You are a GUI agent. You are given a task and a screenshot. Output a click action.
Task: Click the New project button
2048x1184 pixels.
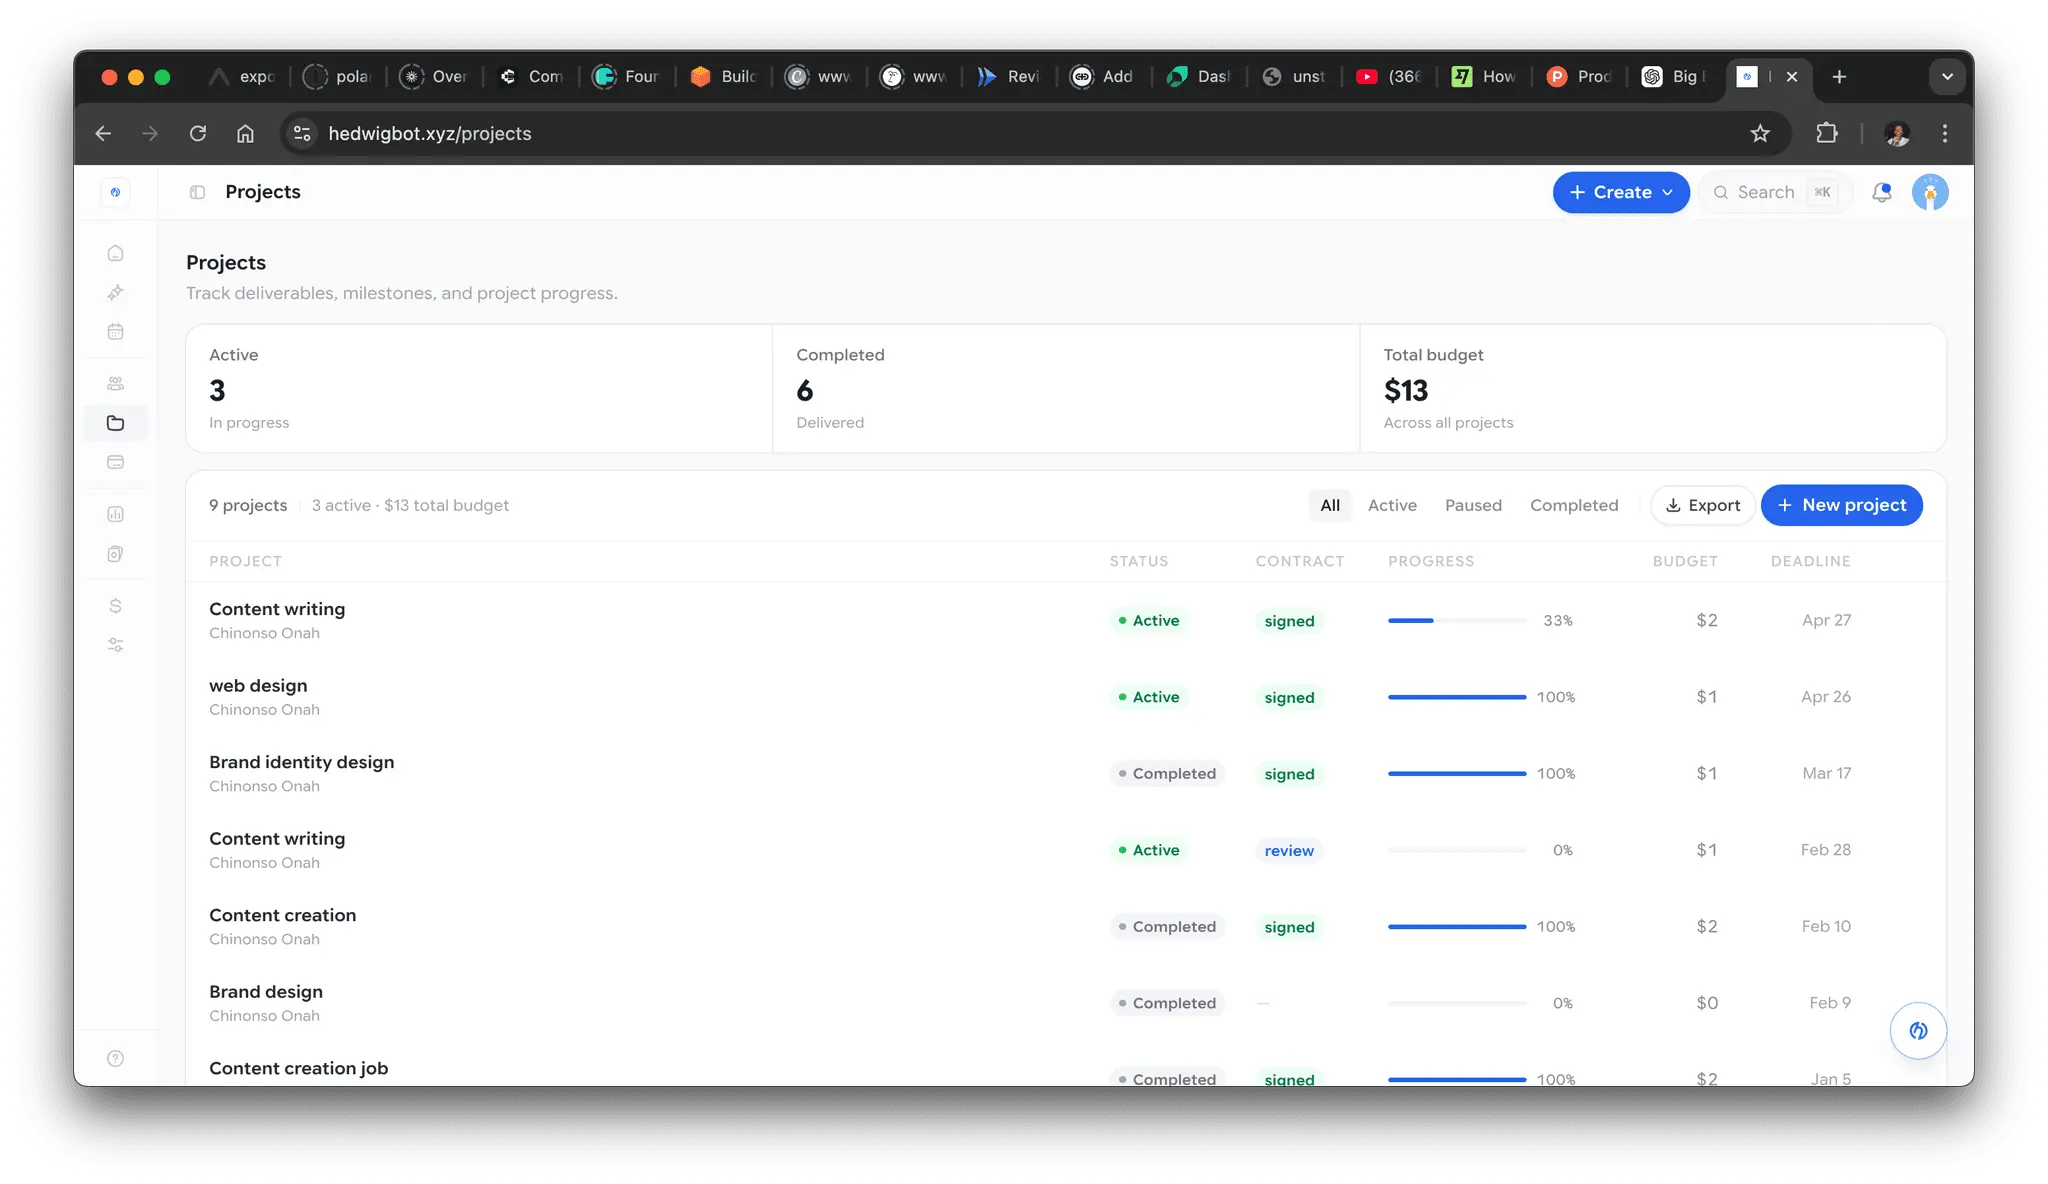(1841, 505)
